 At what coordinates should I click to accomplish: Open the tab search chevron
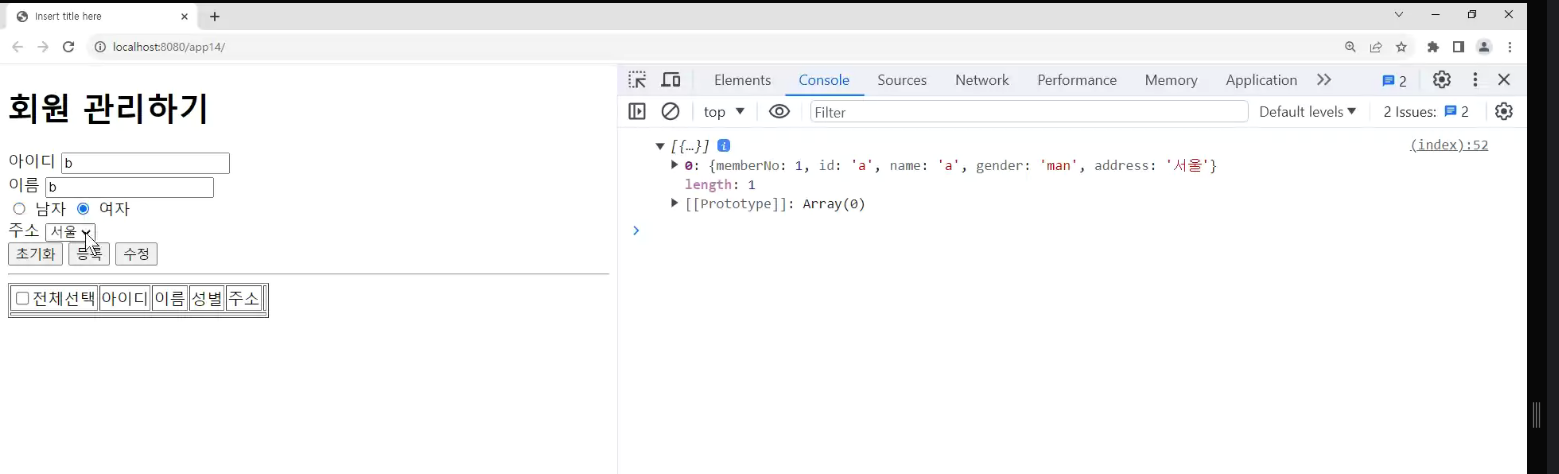coord(1399,14)
